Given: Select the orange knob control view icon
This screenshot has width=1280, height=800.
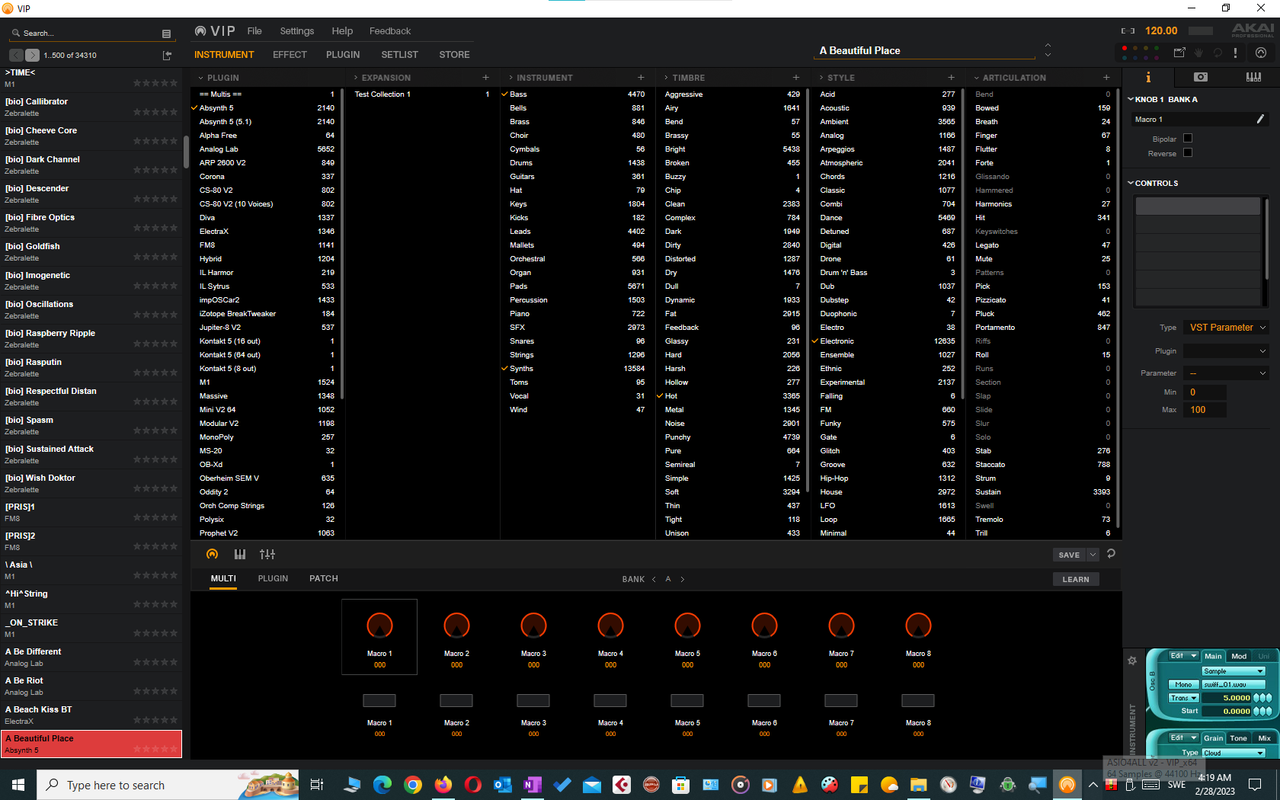Looking at the screenshot, I should point(212,554).
